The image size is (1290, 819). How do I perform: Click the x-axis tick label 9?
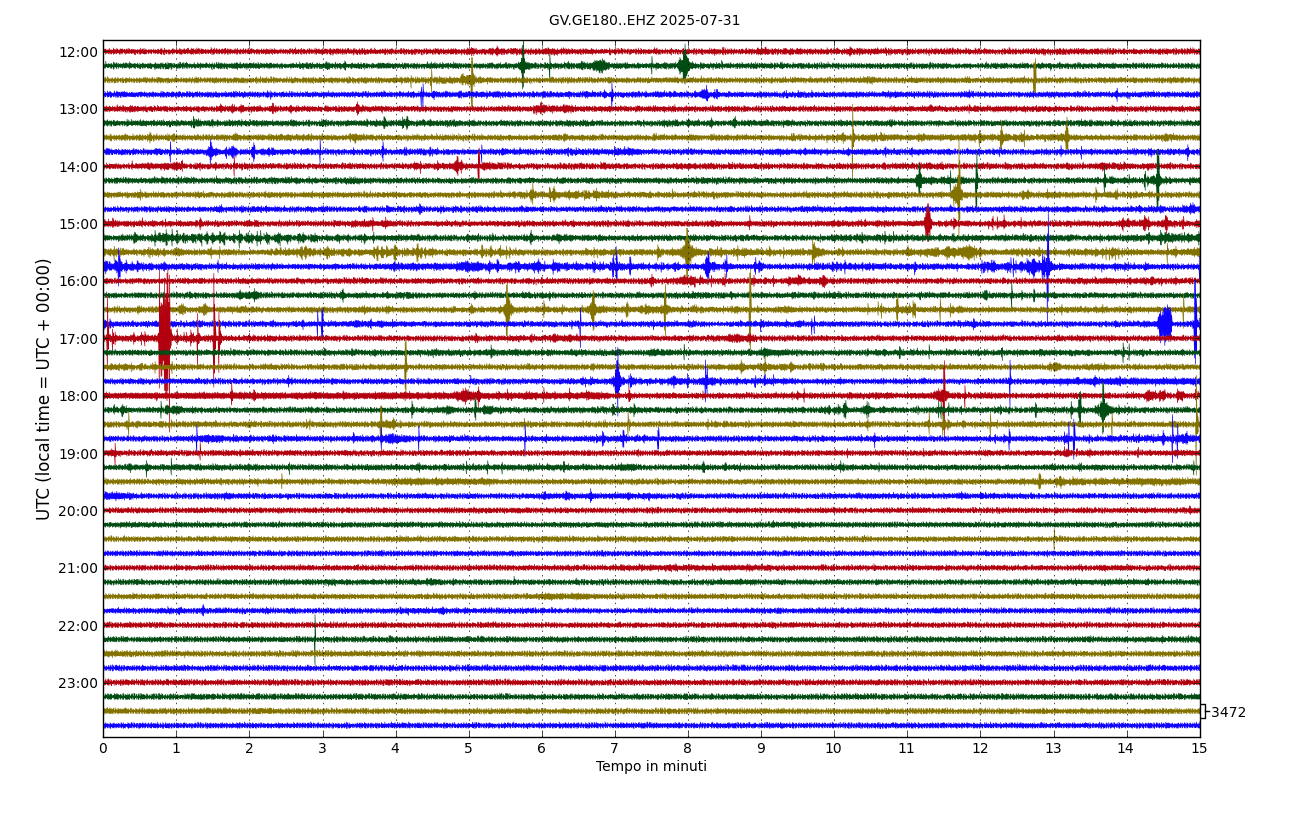tap(761, 748)
